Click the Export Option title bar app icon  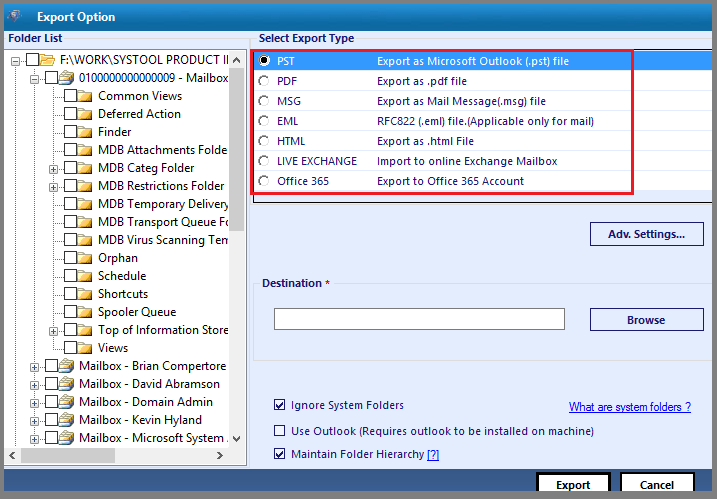tap(14, 16)
